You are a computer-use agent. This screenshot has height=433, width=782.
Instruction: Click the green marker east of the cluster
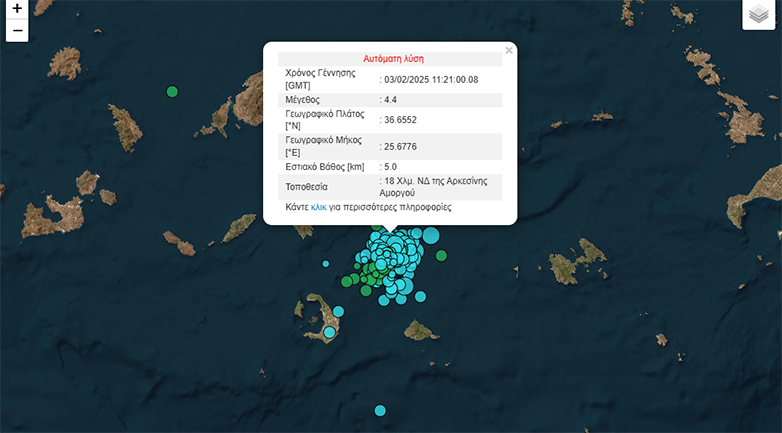[x=441, y=256]
